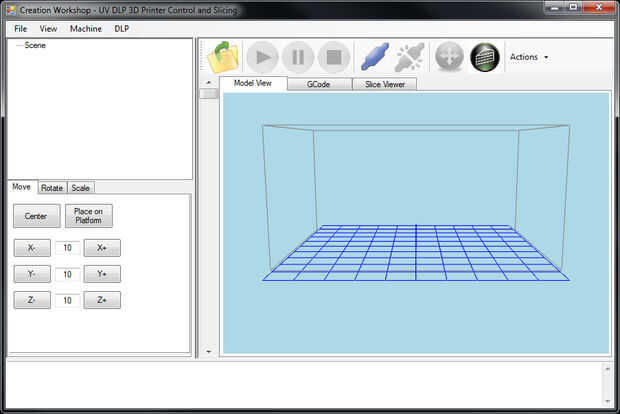620x414 pixels.
Task: Expand the Actions dropdown
Action: 529,57
